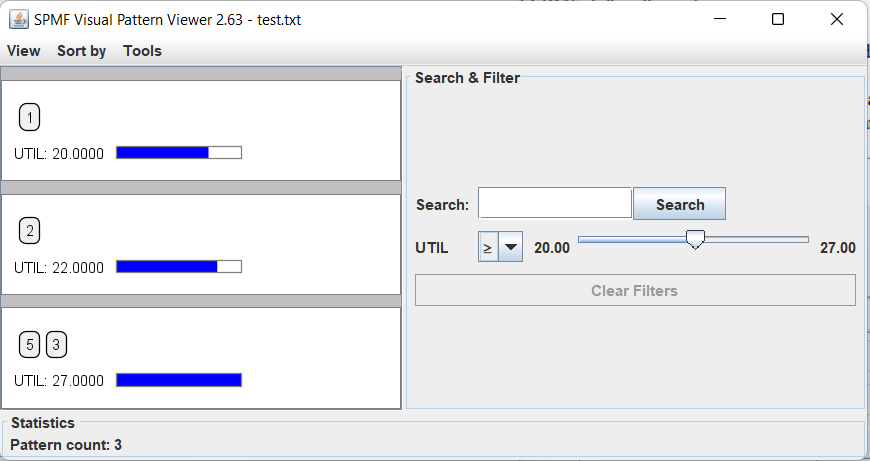
Task: Click the Clear Filters button
Action: 635,291
